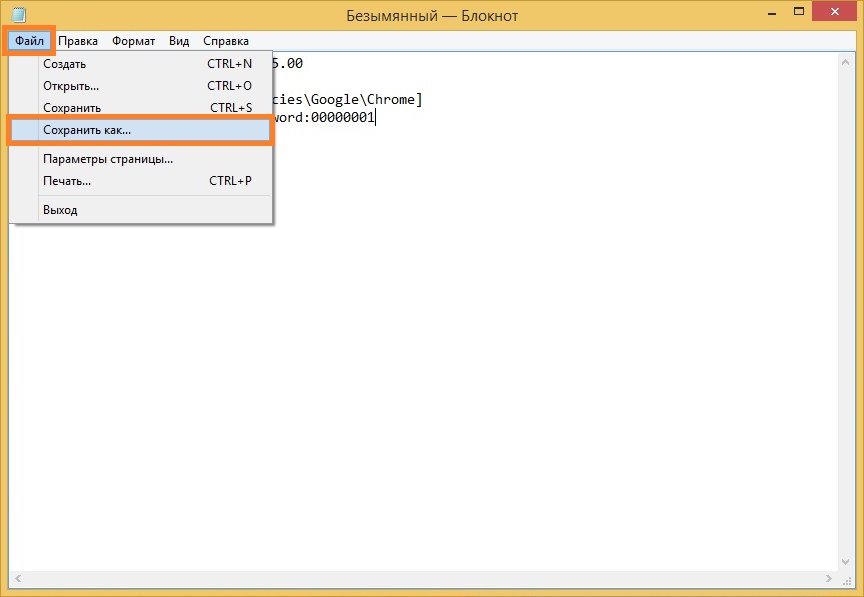Select the Открыть... menu entry
Screen dimensions: 864x597
[70, 86]
